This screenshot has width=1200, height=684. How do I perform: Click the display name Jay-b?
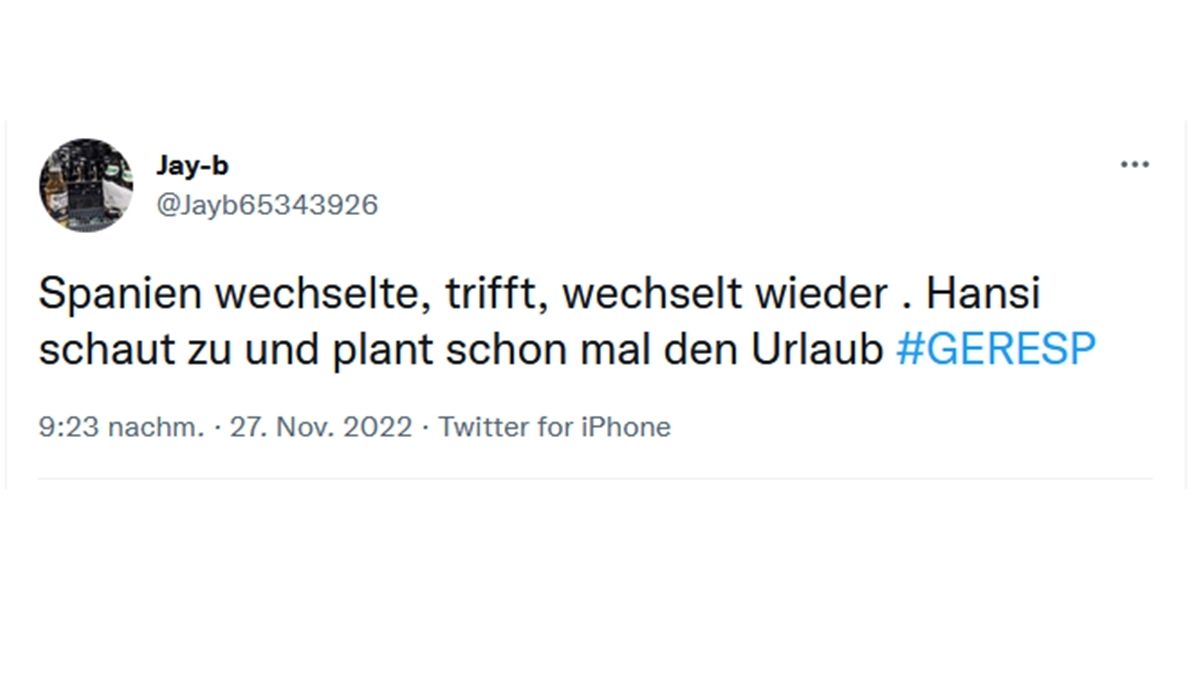click(194, 164)
